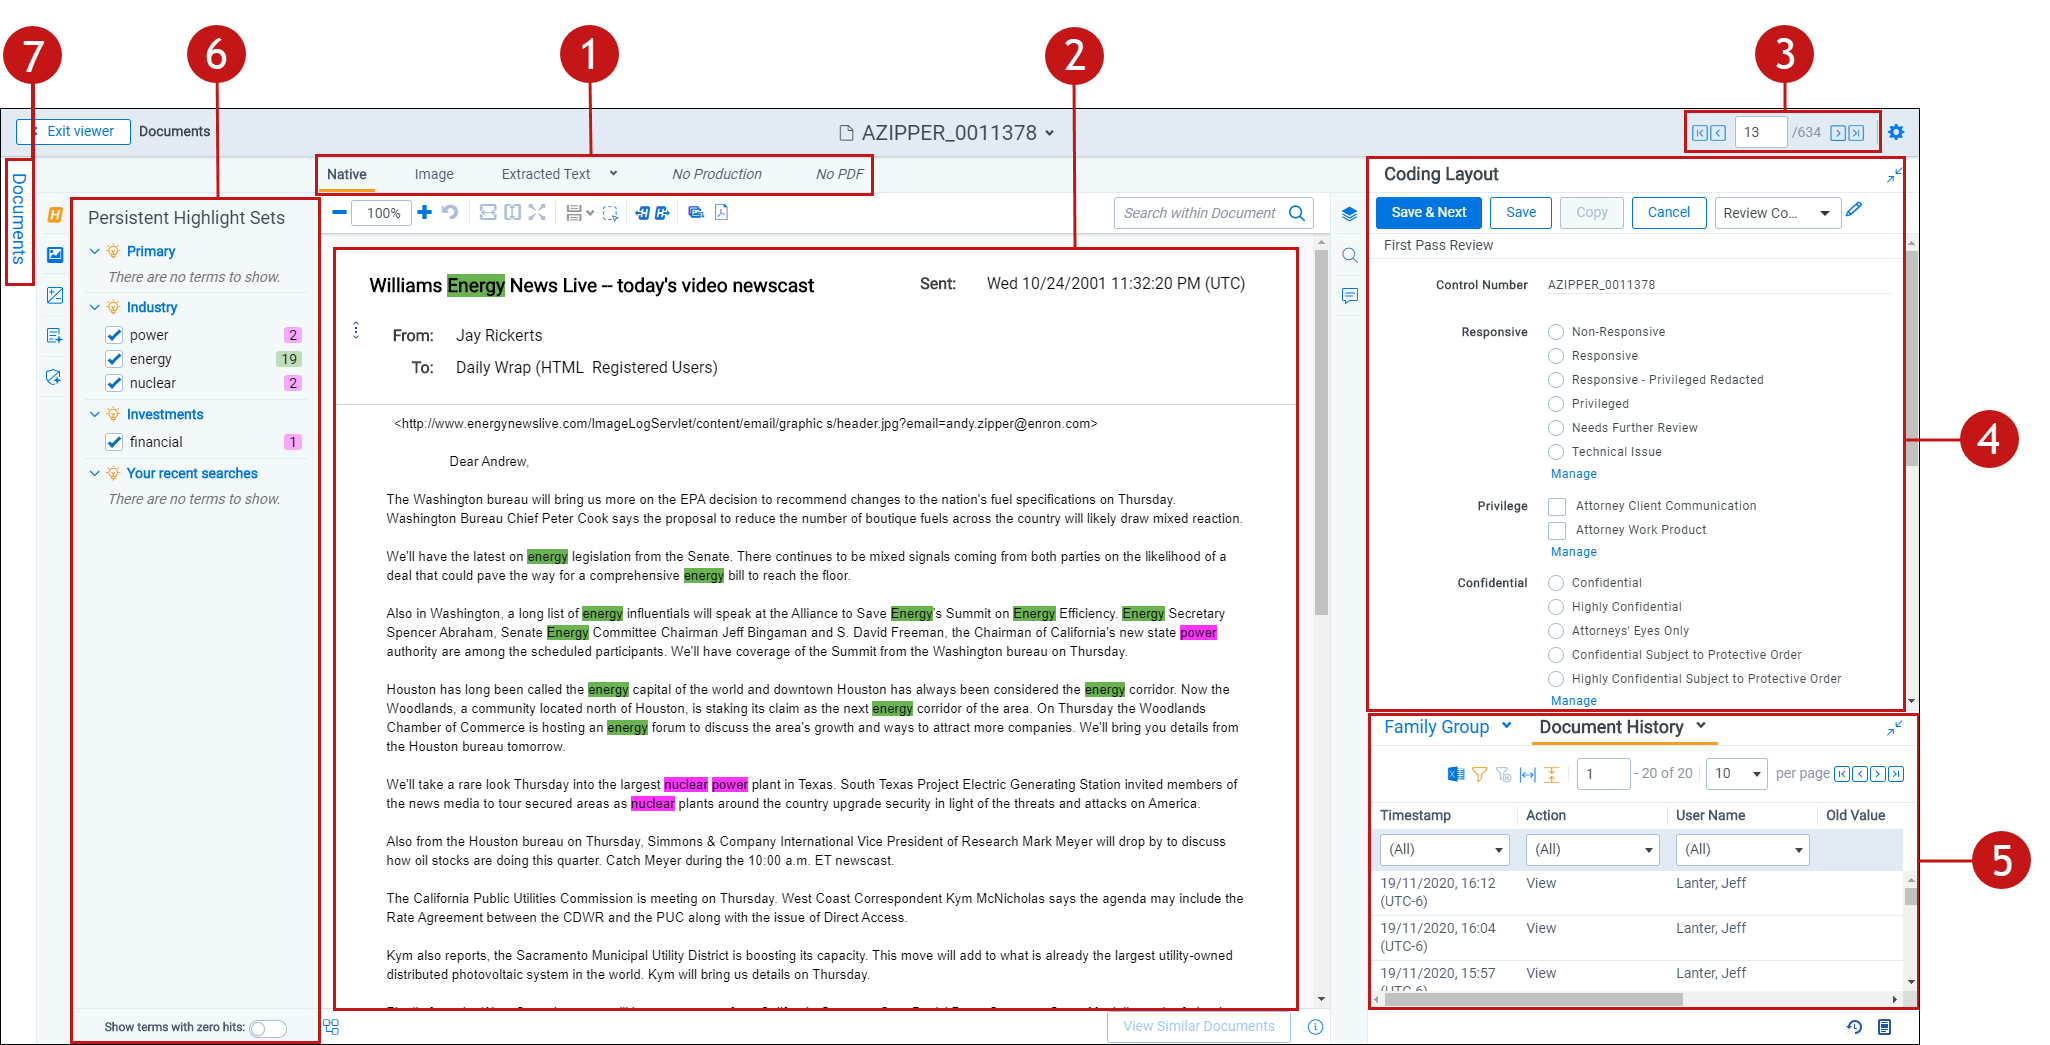Uncheck the energy highlight term
This screenshot has width=2050, height=1045.
click(x=114, y=359)
